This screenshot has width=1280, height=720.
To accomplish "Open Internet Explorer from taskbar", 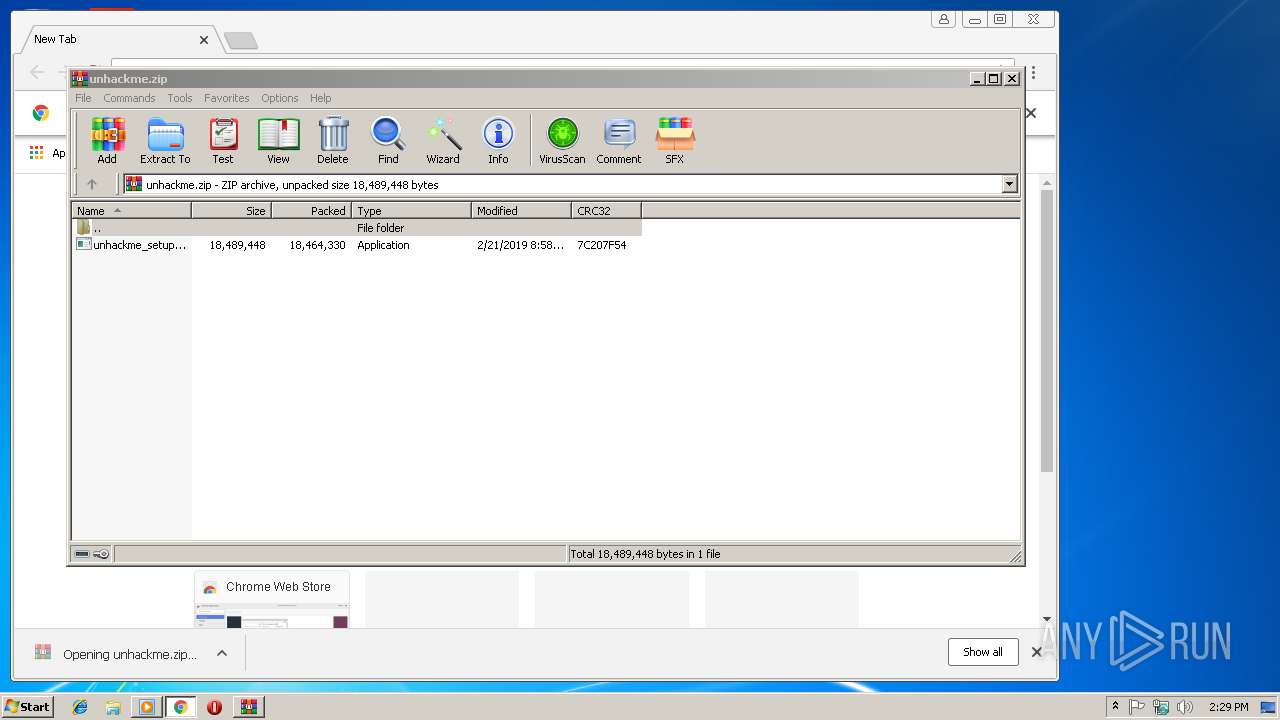I will [80, 707].
